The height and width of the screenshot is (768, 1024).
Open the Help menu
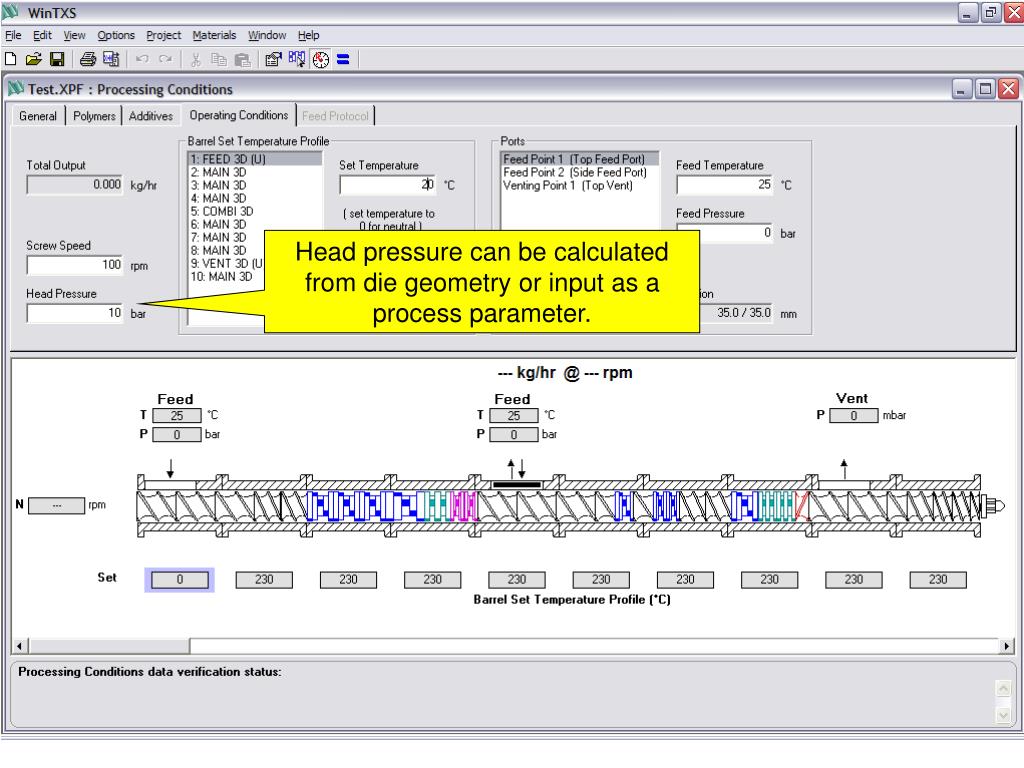[309, 35]
